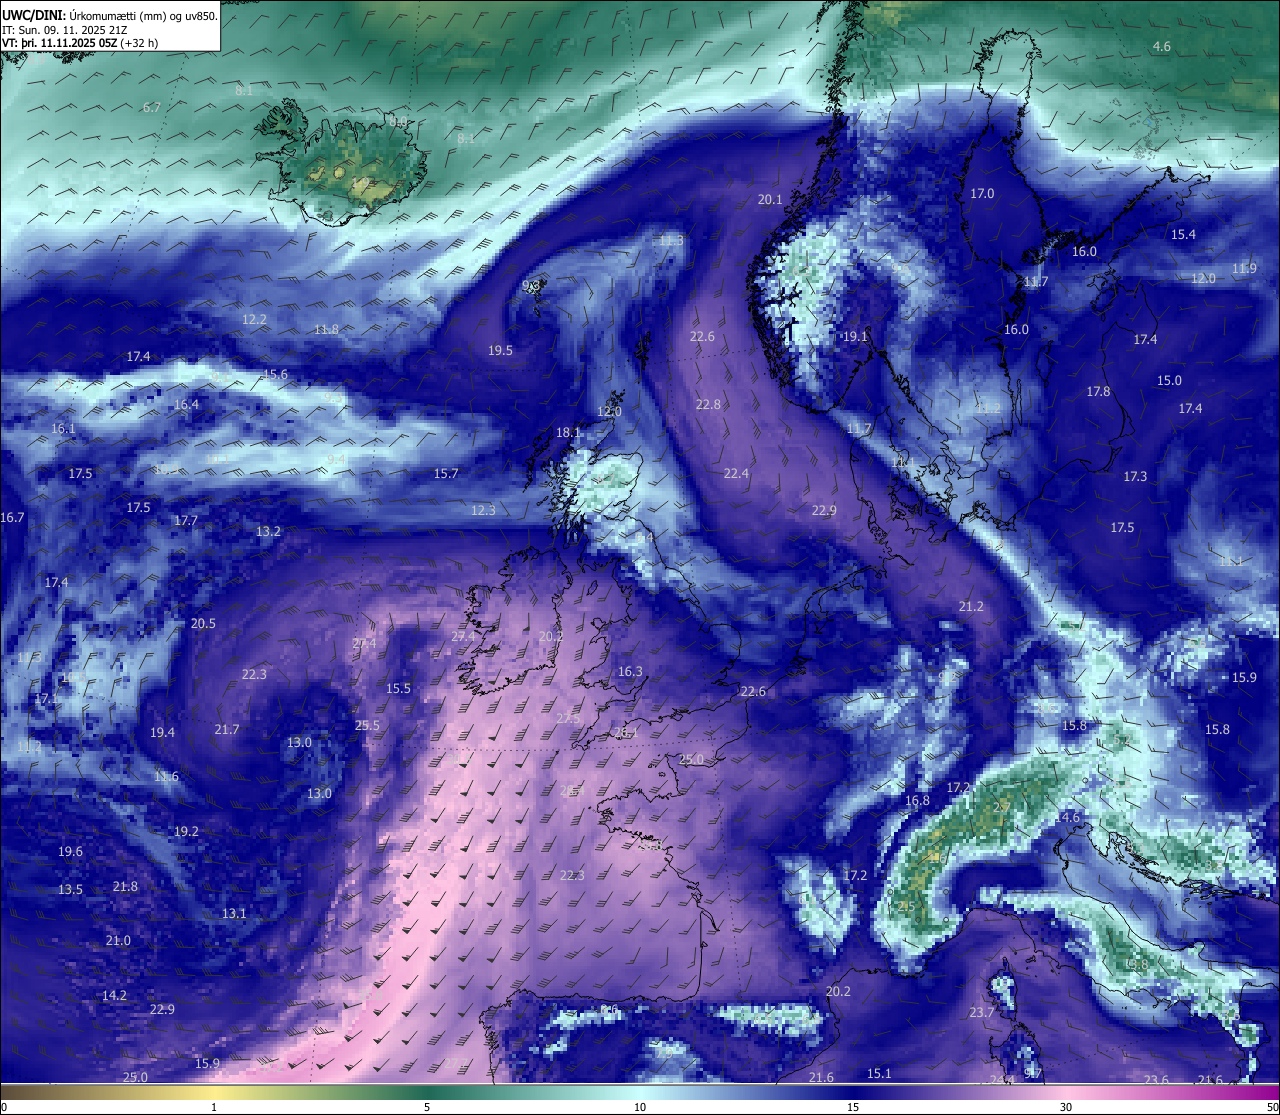The image size is (1280, 1115).
Task: Click the 22.4 value in the North Sea
Action: click(x=736, y=473)
